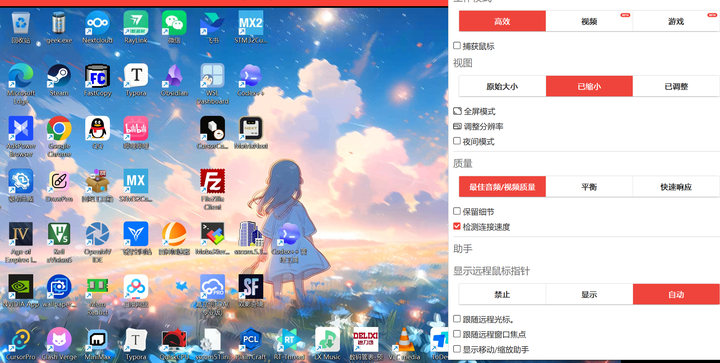Launch the Obsidian desktop shortcut
The height and width of the screenshot is (363, 720).
click(x=174, y=76)
